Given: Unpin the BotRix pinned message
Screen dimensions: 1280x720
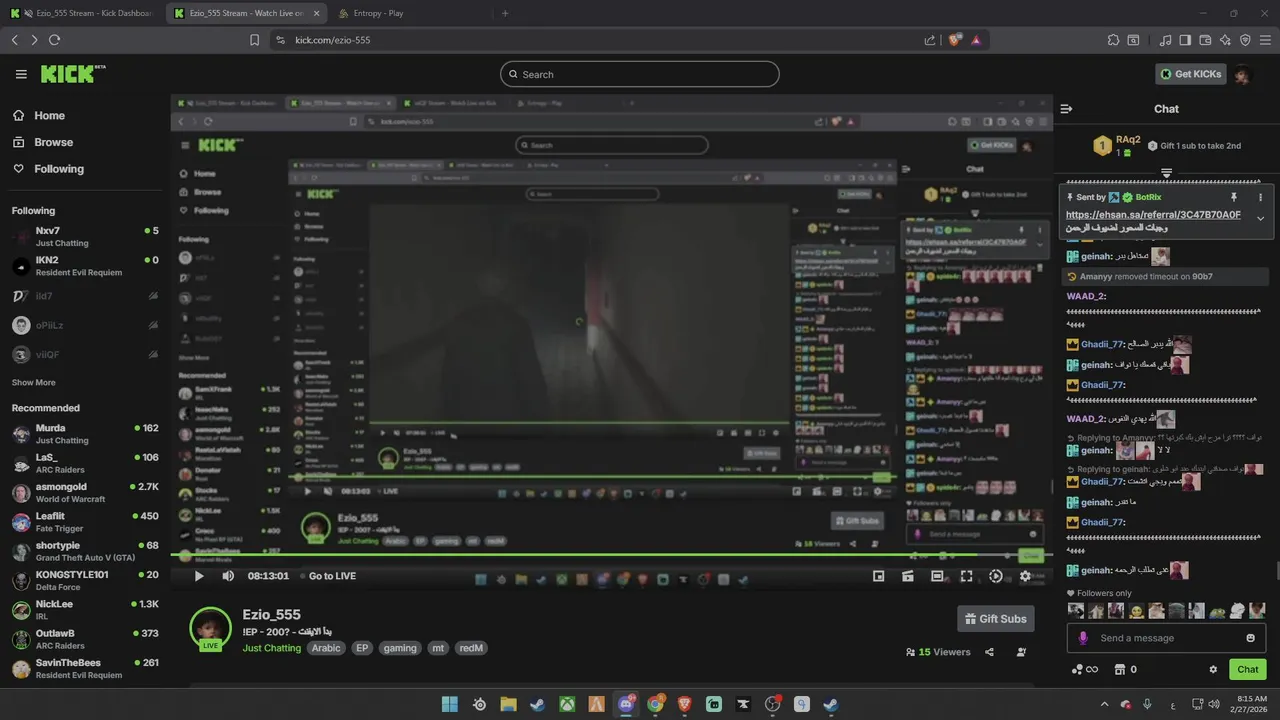Looking at the screenshot, I should click(x=1233, y=197).
